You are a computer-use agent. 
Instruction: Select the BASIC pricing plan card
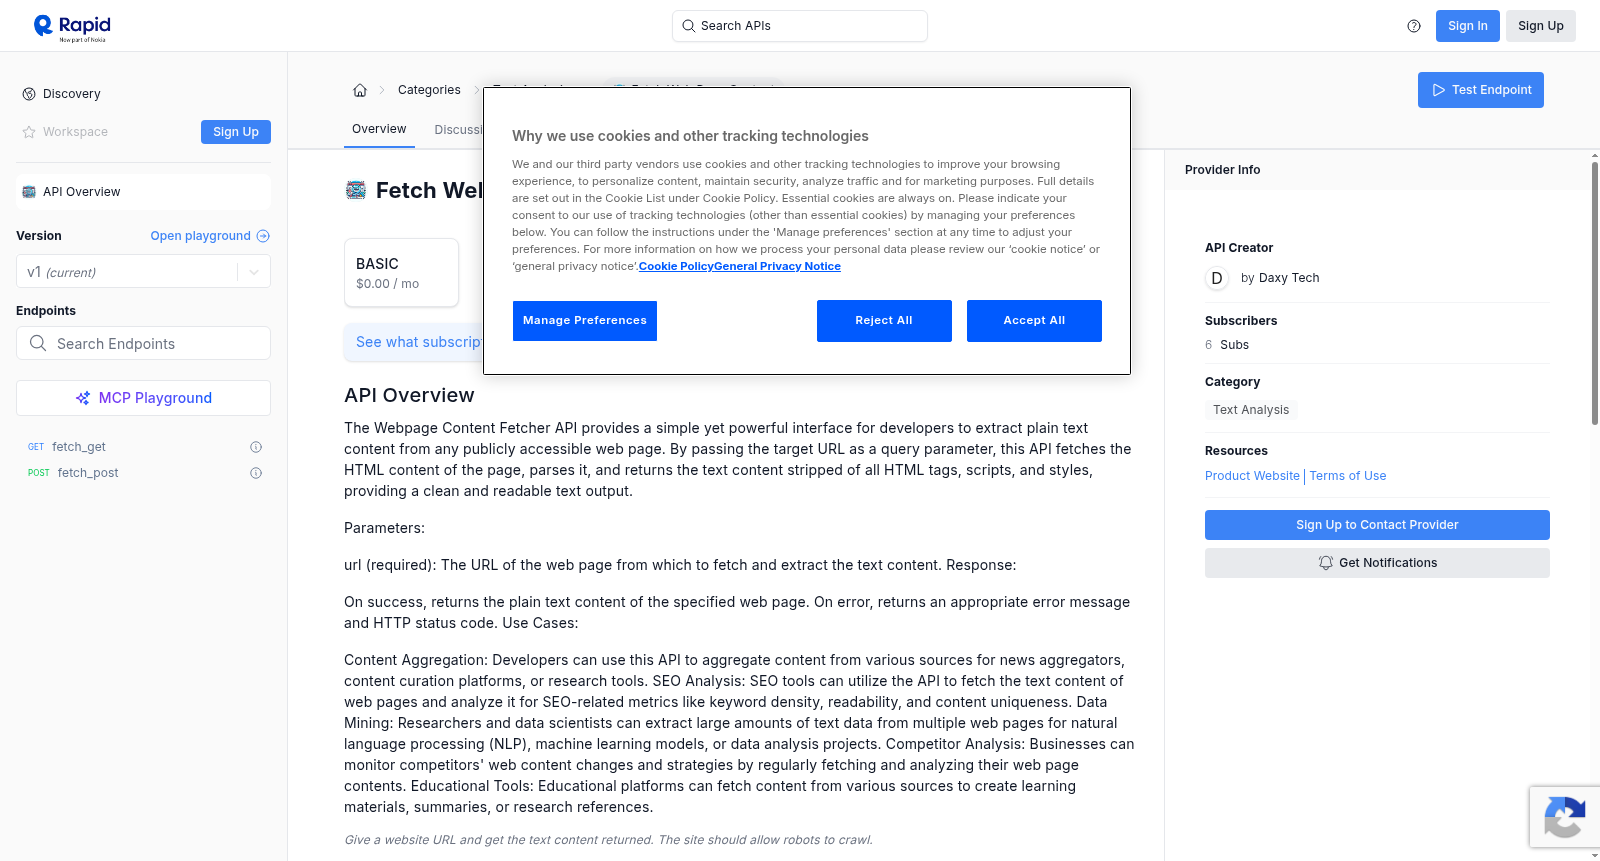tap(401, 272)
